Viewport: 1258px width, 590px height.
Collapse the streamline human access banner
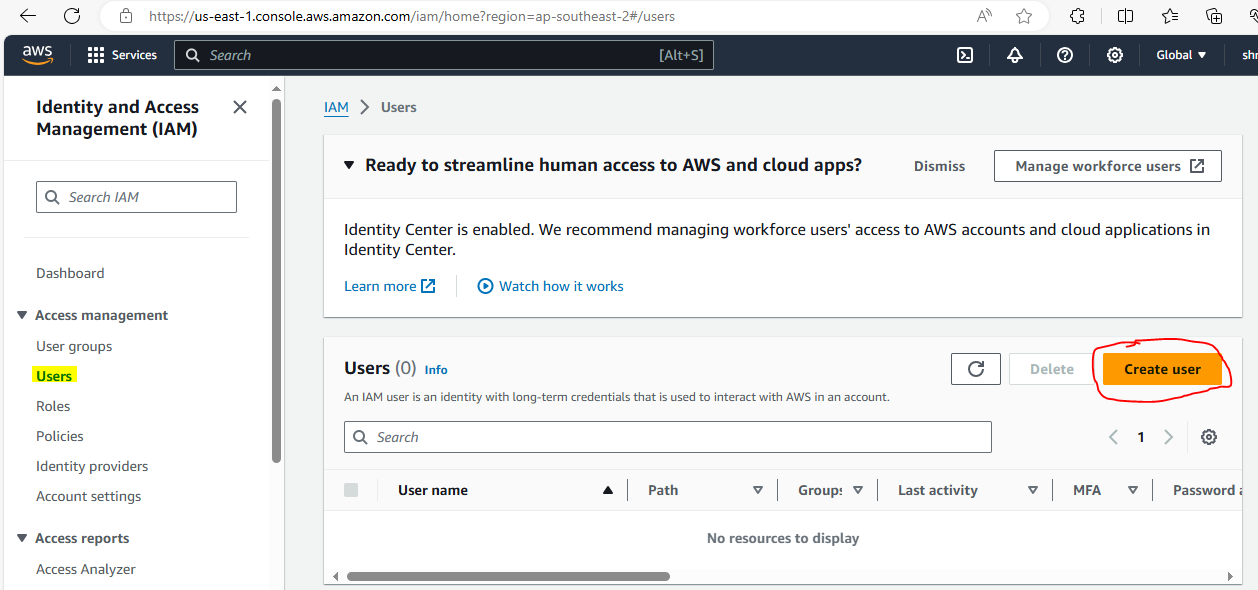349,165
